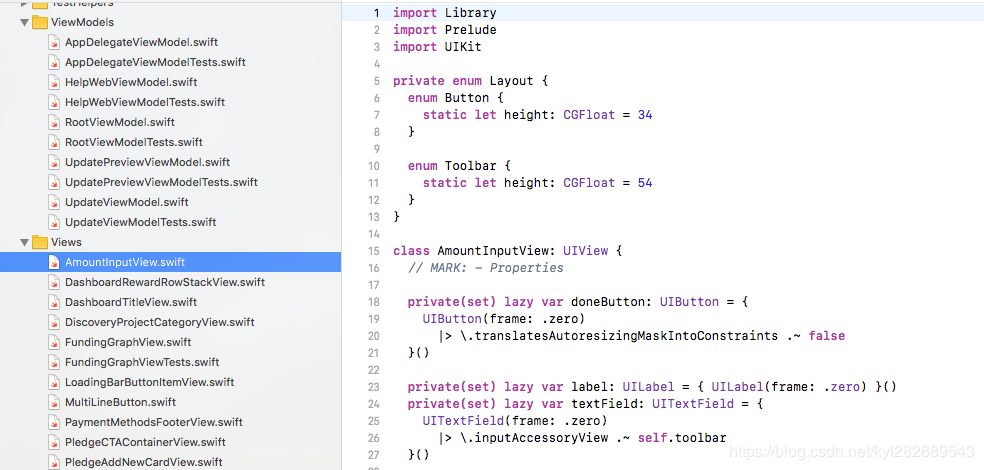Viewport: 984px width, 470px height.
Task: Select UpdateViewModel.swift file
Action: coord(127,203)
